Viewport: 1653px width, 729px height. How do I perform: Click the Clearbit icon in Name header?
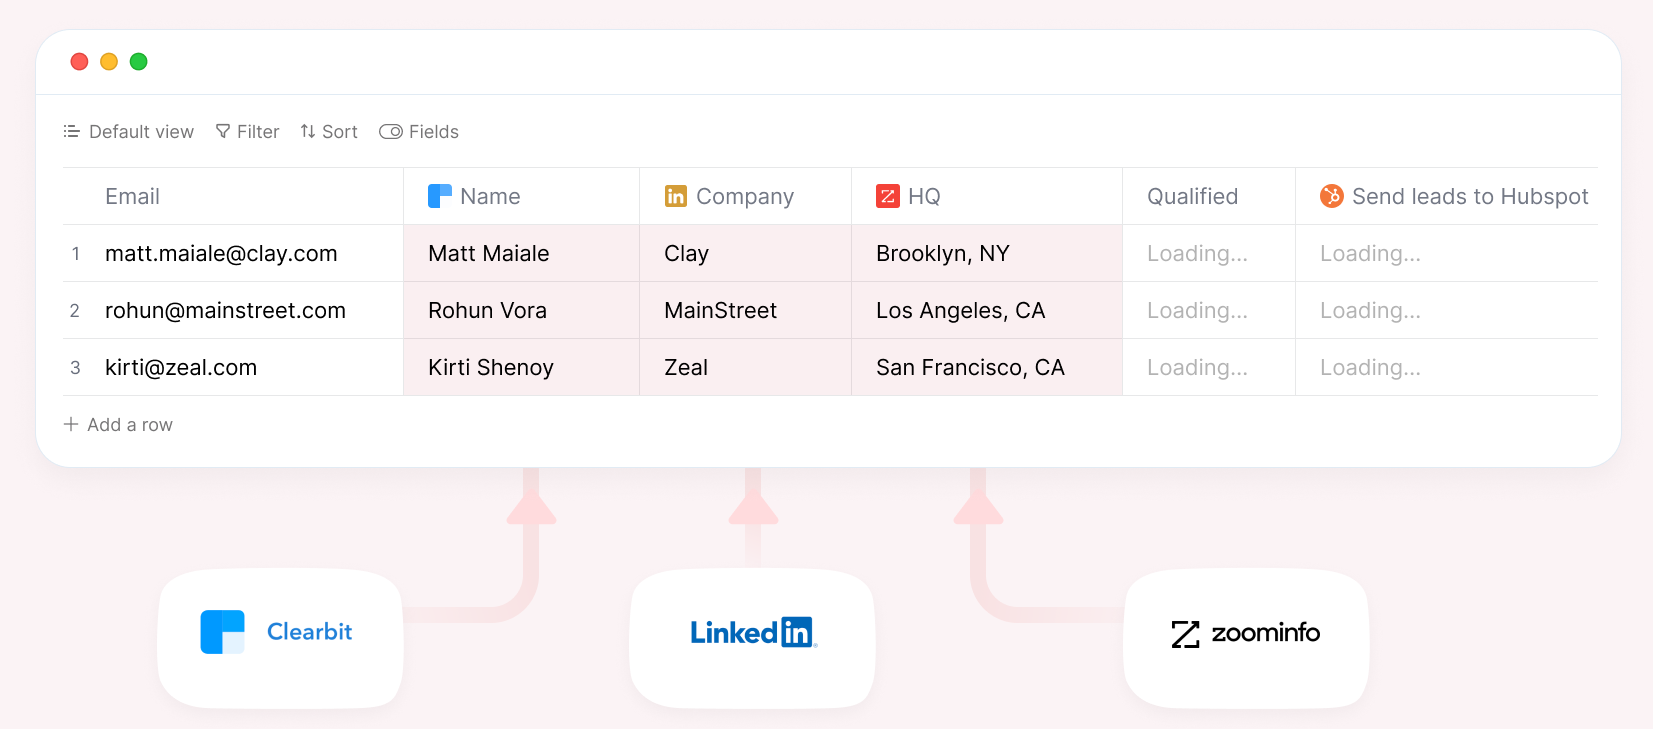[439, 196]
